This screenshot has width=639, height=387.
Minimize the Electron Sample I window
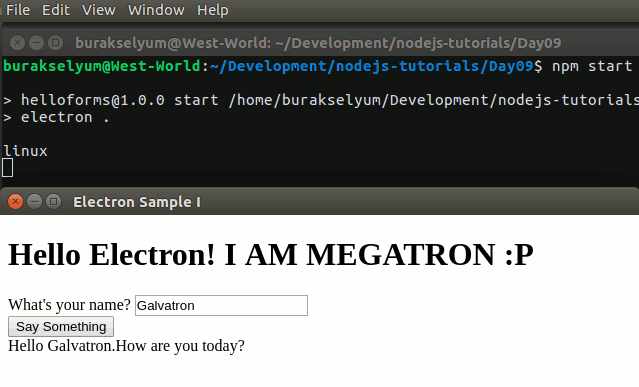tap(35, 201)
